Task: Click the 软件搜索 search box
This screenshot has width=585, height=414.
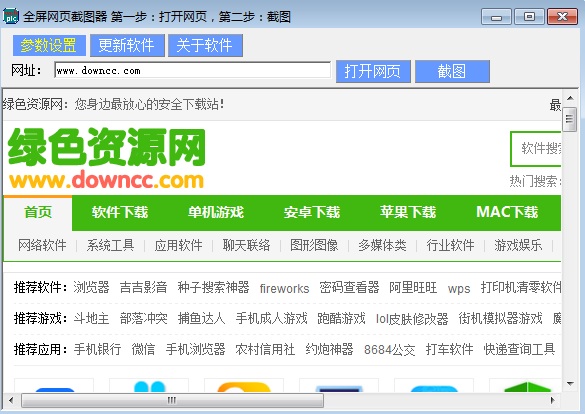Action: (536, 148)
